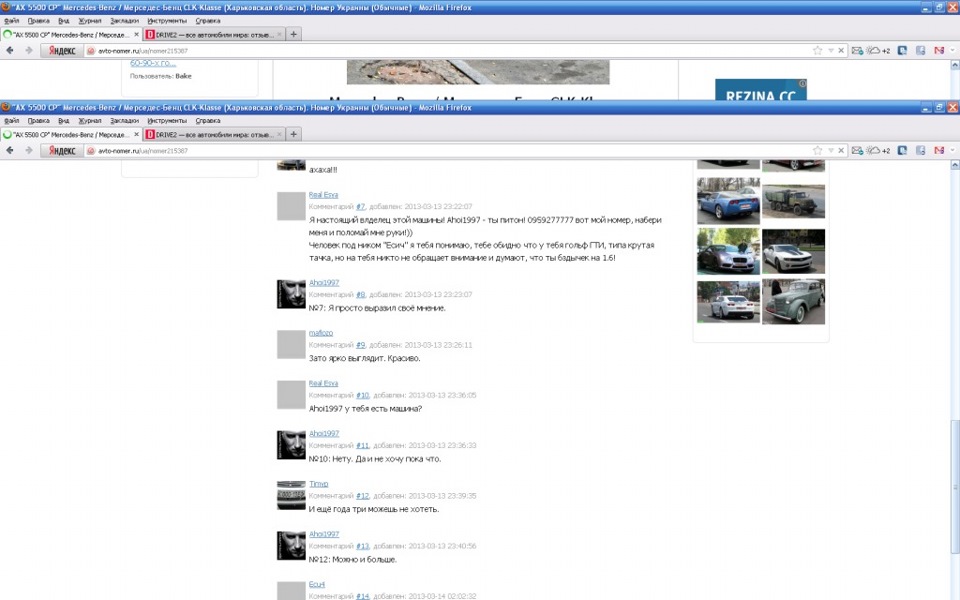Open the Закладки menu in the lower window
Screen dimensions: 960x600
[x=124, y=121]
